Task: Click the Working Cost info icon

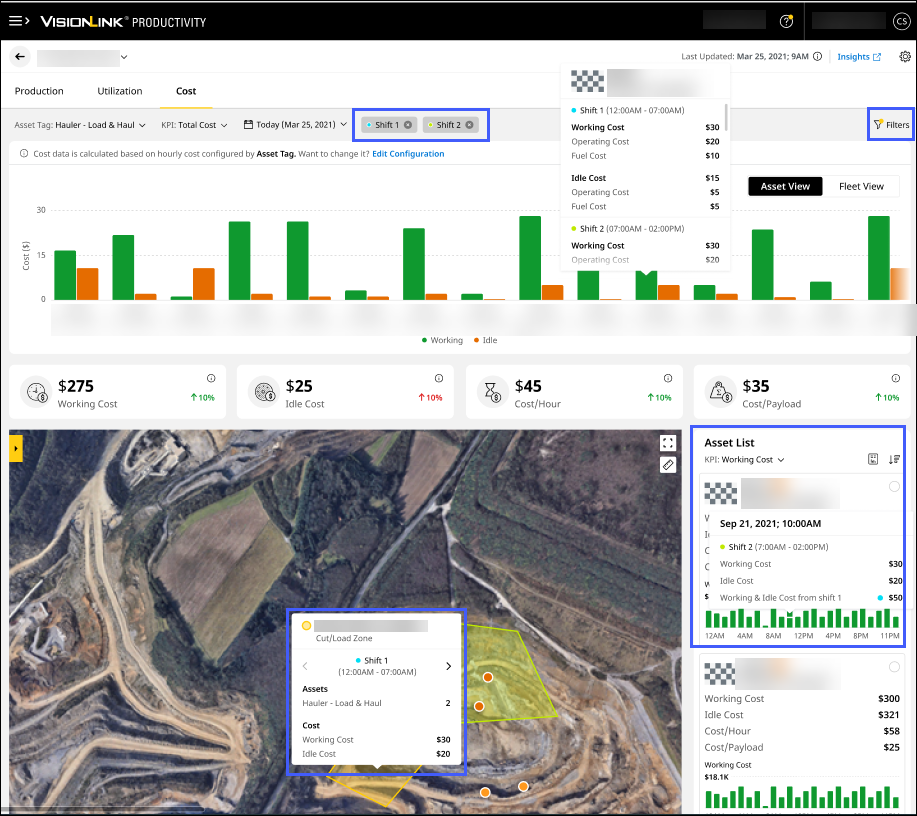Action: 211,379
